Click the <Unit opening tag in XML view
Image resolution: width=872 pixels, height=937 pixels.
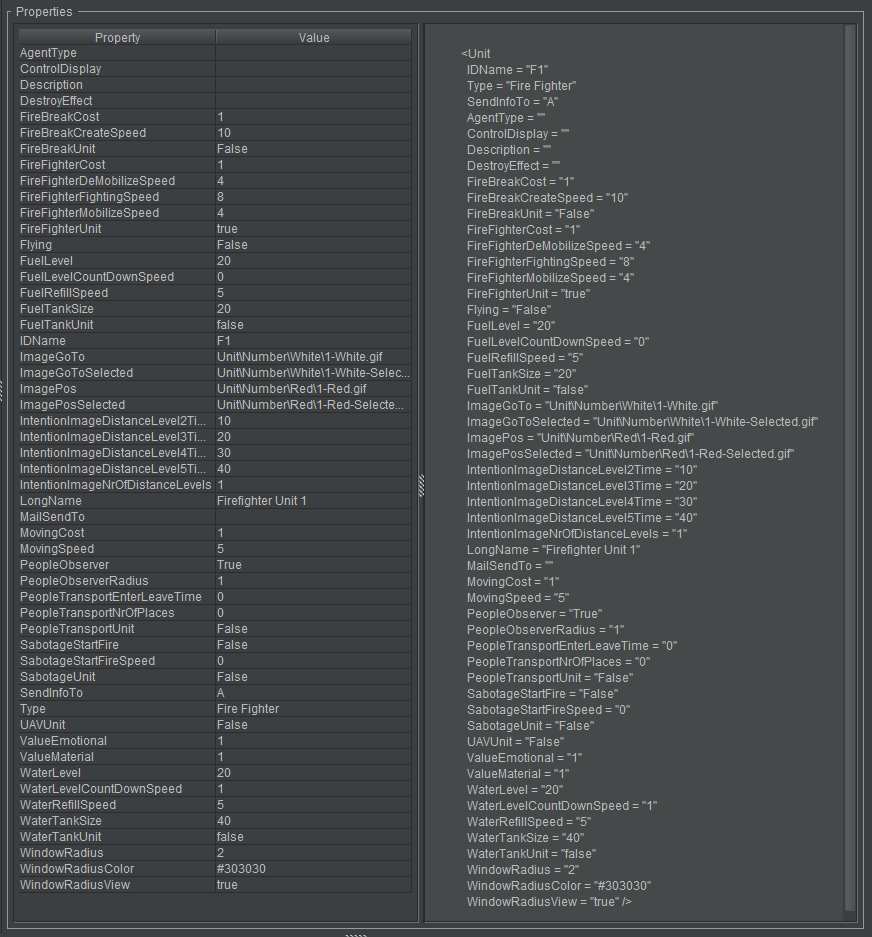point(476,54)
